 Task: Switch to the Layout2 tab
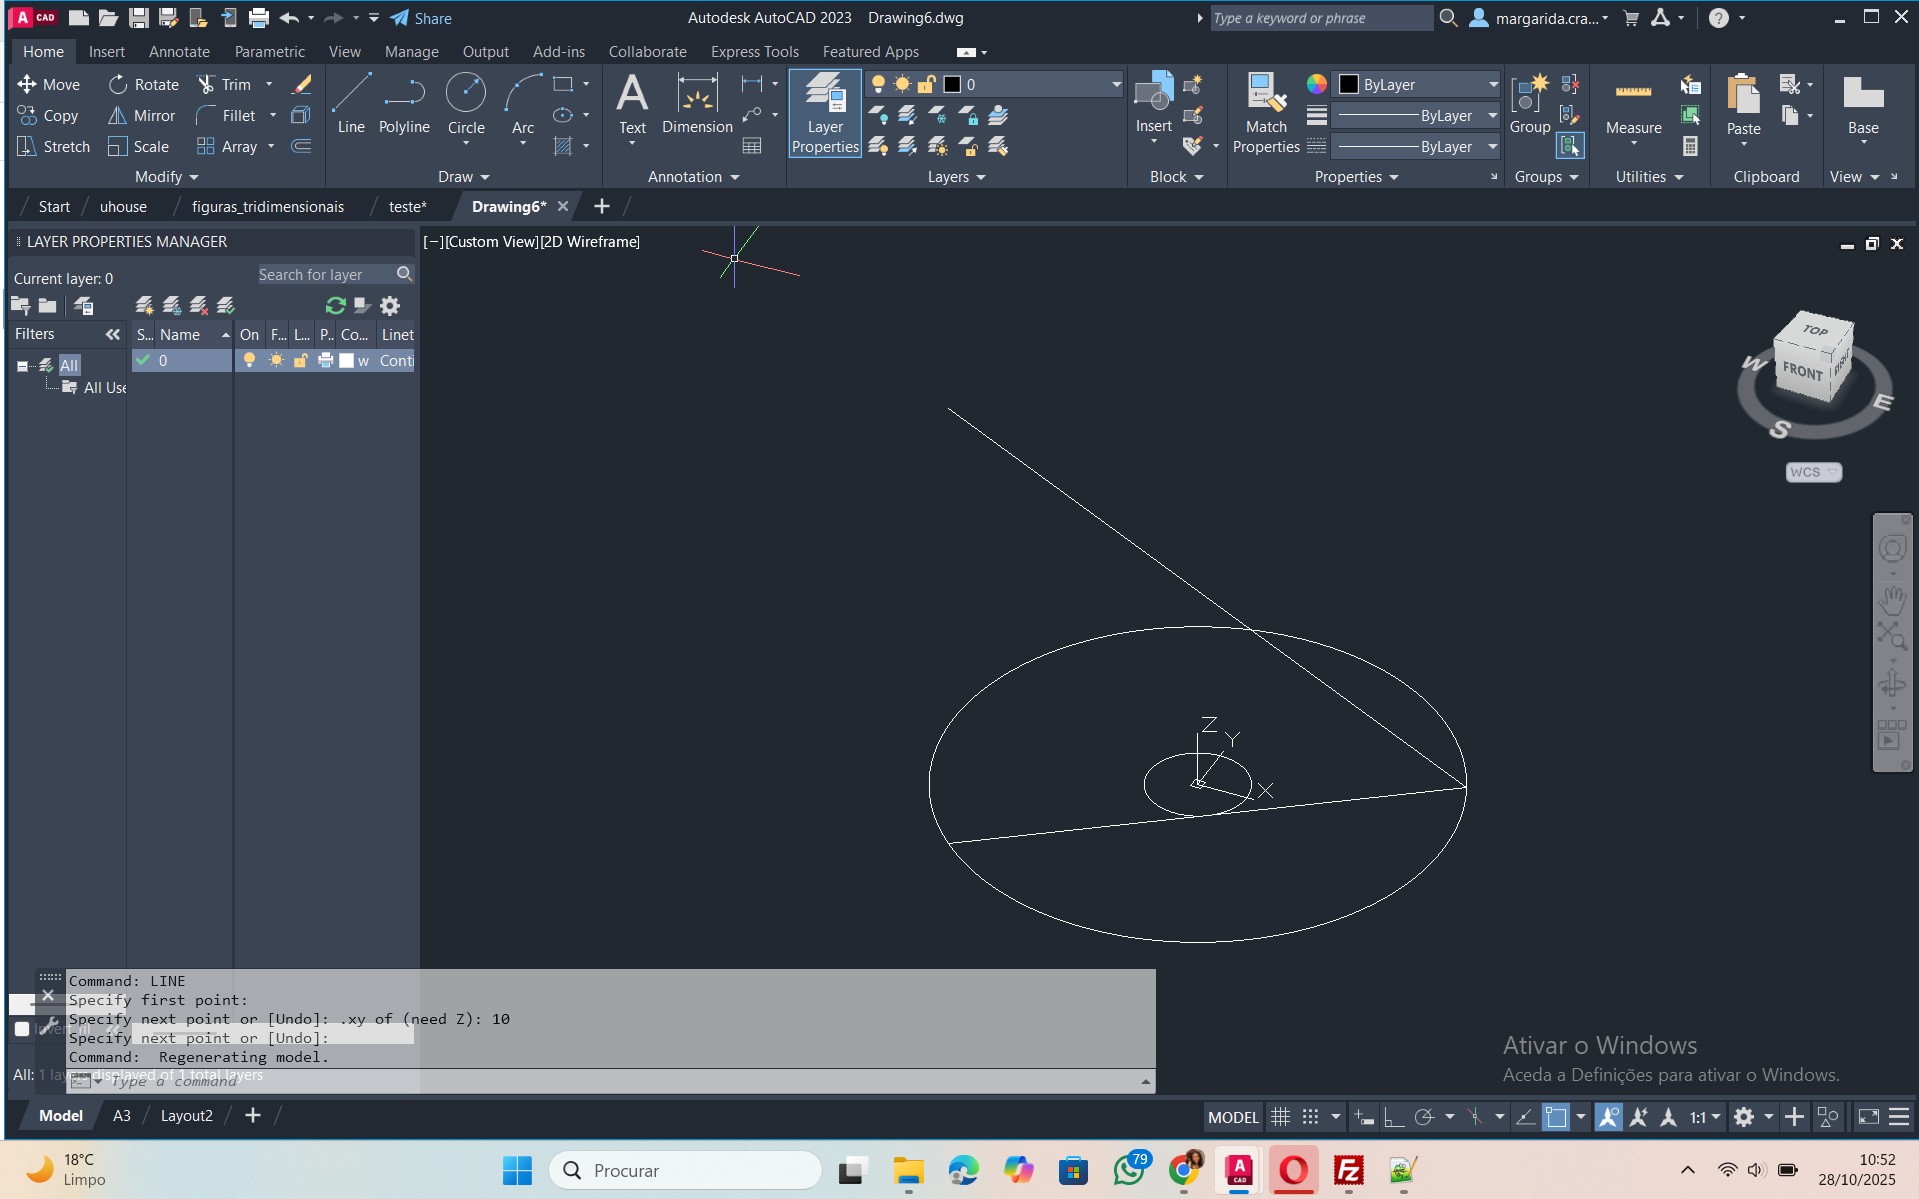pos(186,1116)
